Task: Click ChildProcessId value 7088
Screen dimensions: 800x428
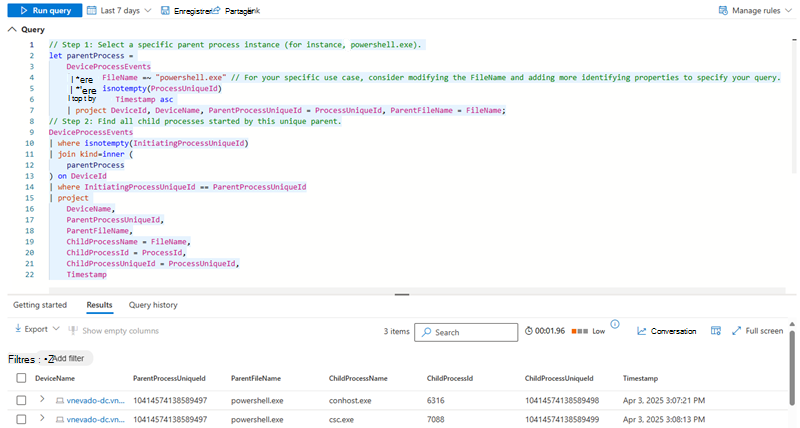Action: (x=436, y=419)
